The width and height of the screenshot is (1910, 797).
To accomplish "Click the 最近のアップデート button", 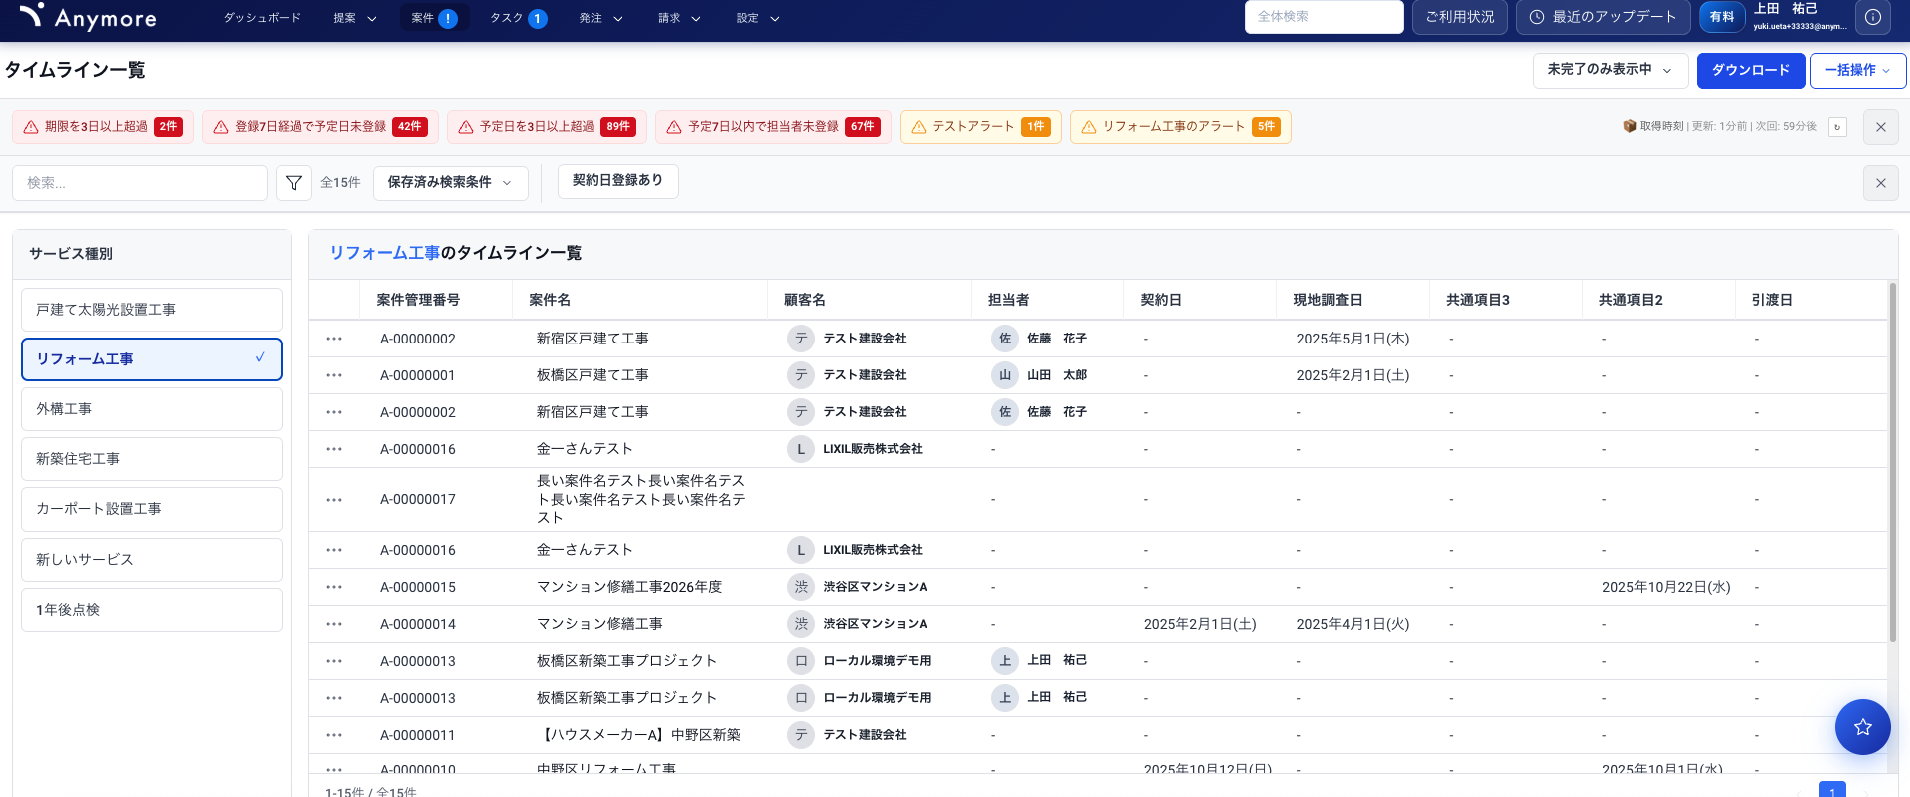I will [x=1603, y=17].
